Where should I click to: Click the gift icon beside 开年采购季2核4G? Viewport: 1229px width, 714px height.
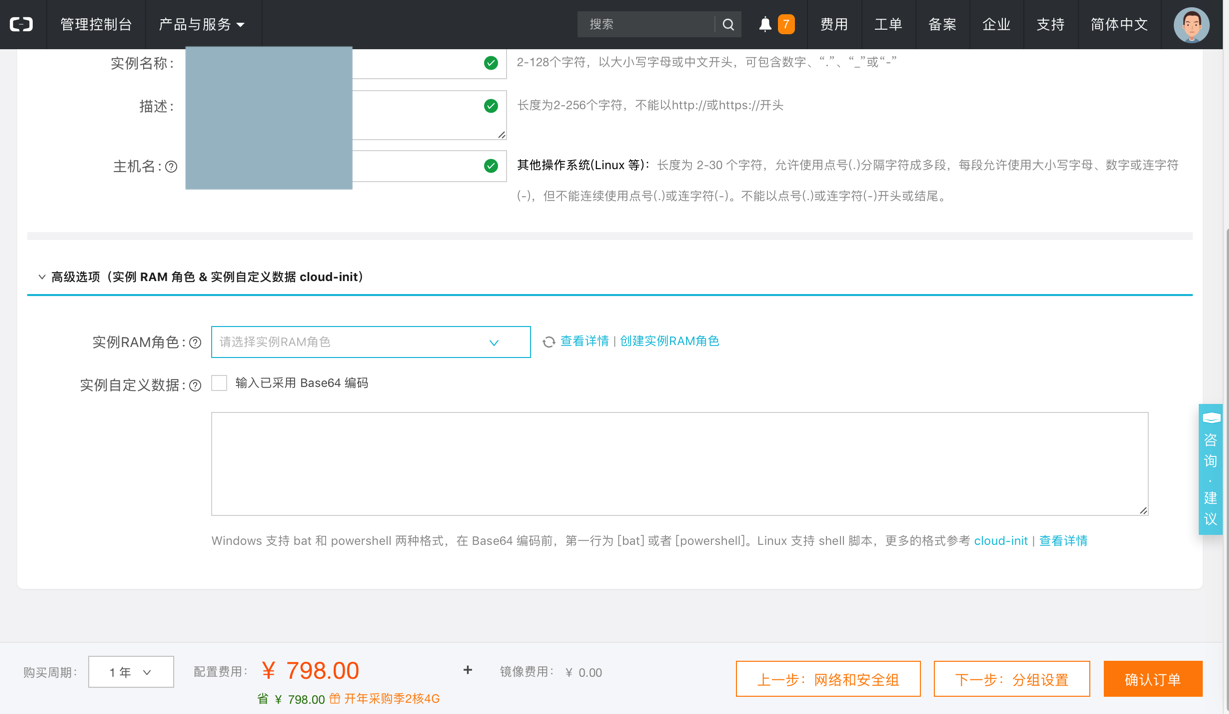pos(334,699)
